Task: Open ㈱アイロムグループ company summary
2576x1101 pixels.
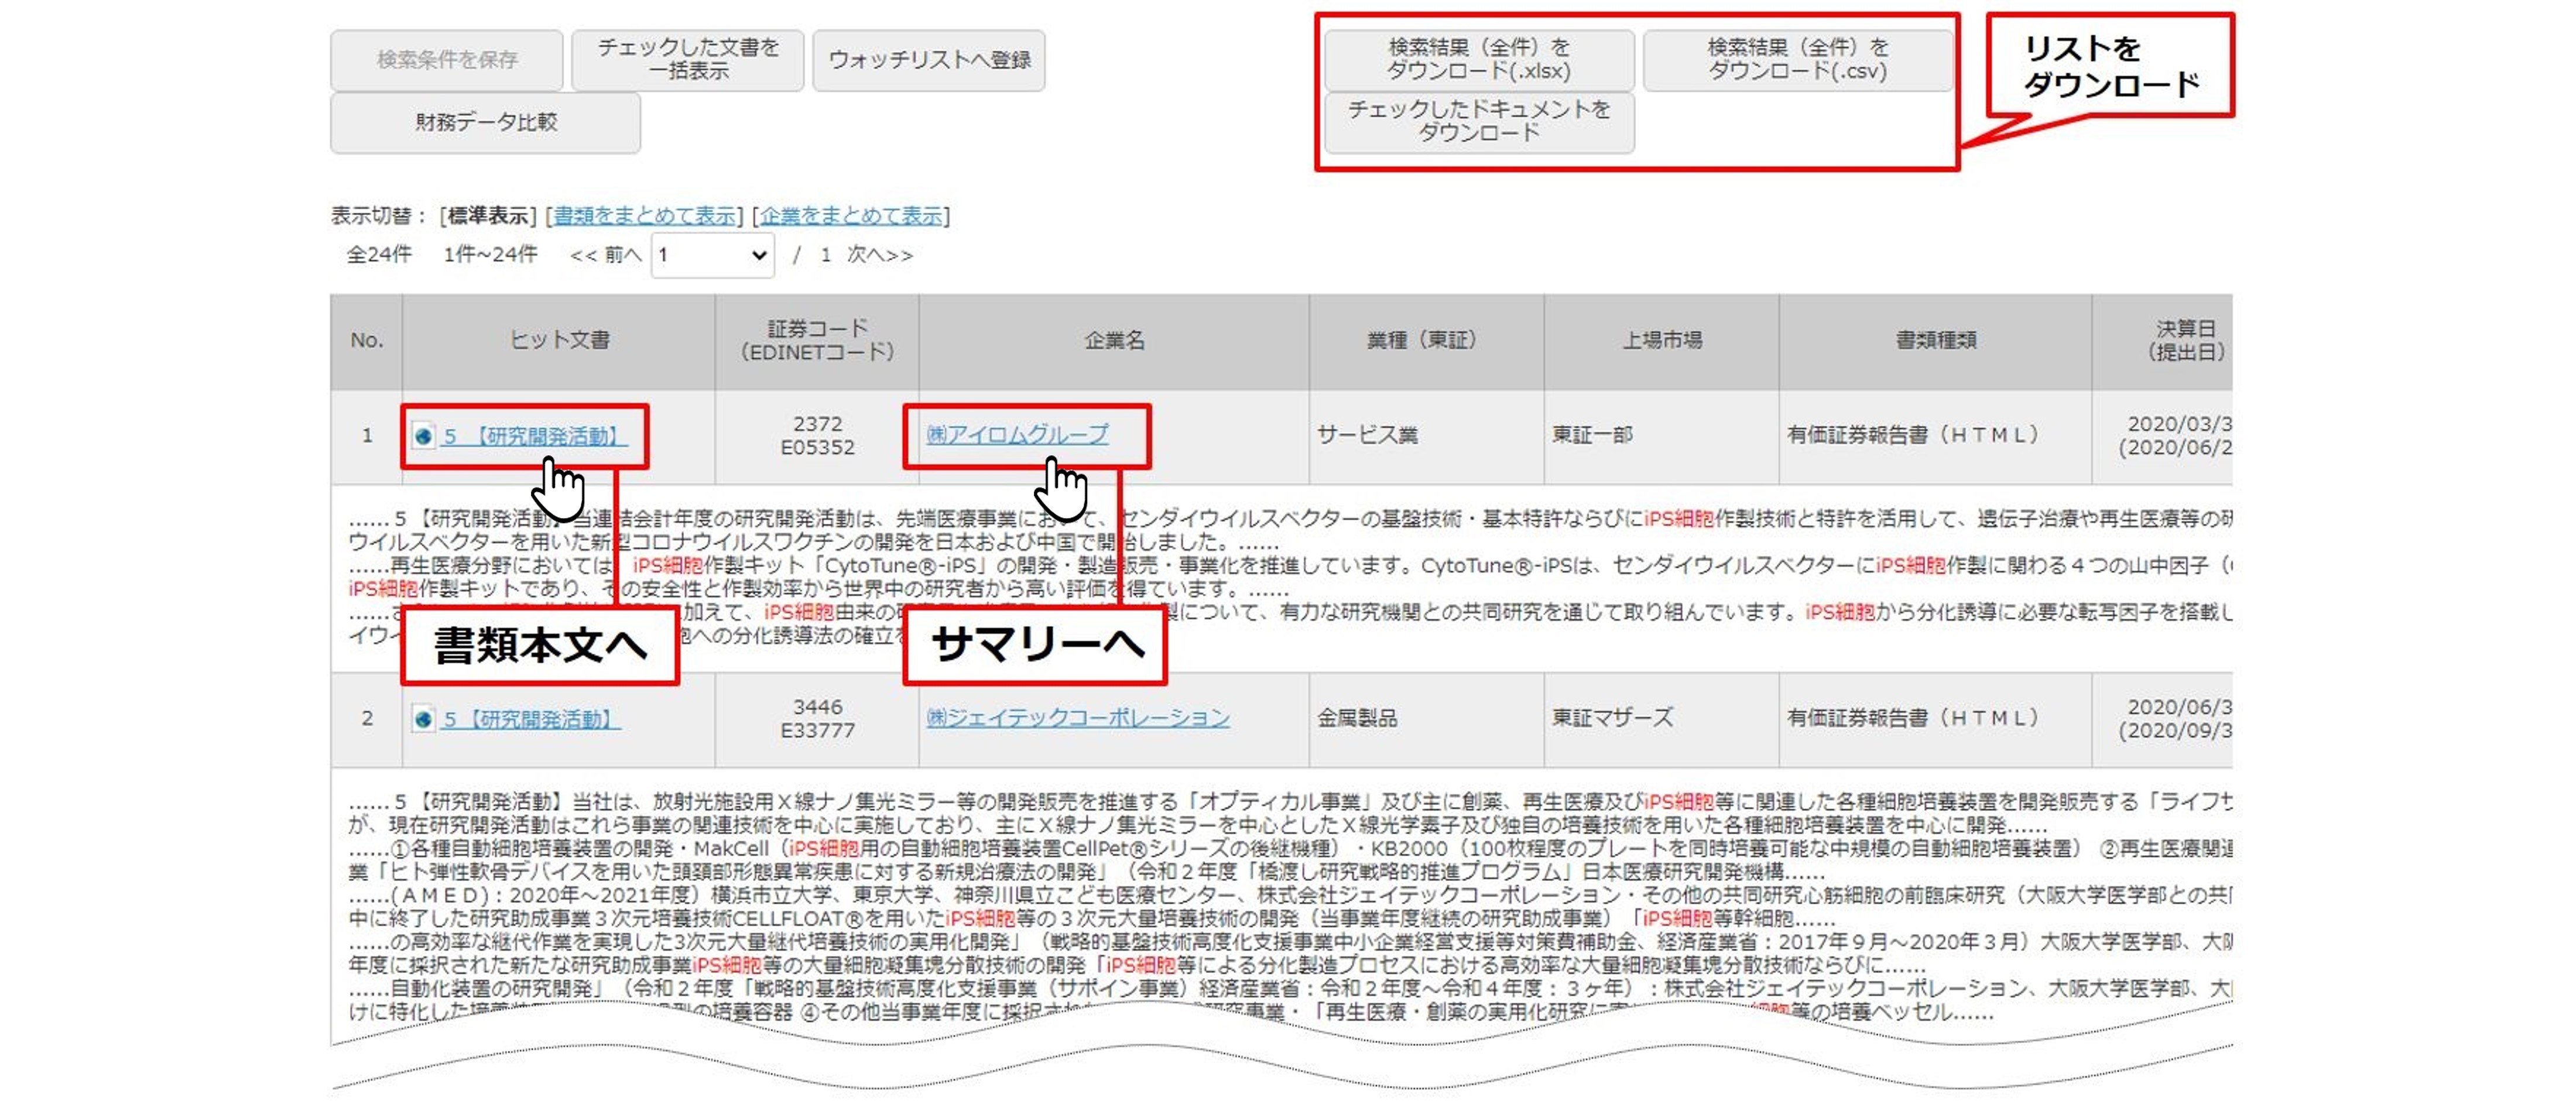Action: (1017, 434)
